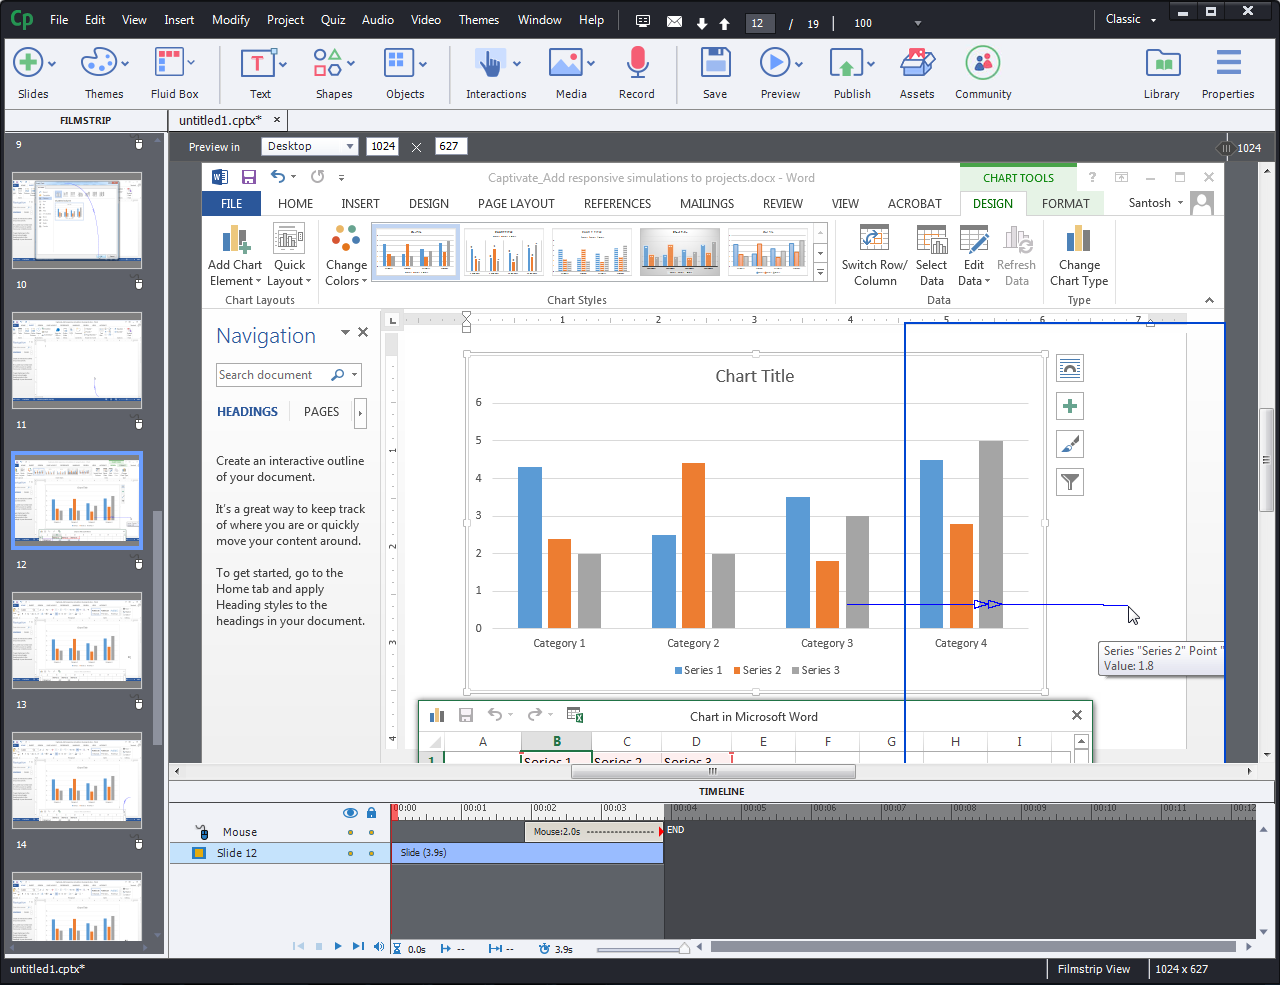Viewport: 1280px width, 985px height.
Task: Click the preview width field 1024
Action: [x=383, y=146]
